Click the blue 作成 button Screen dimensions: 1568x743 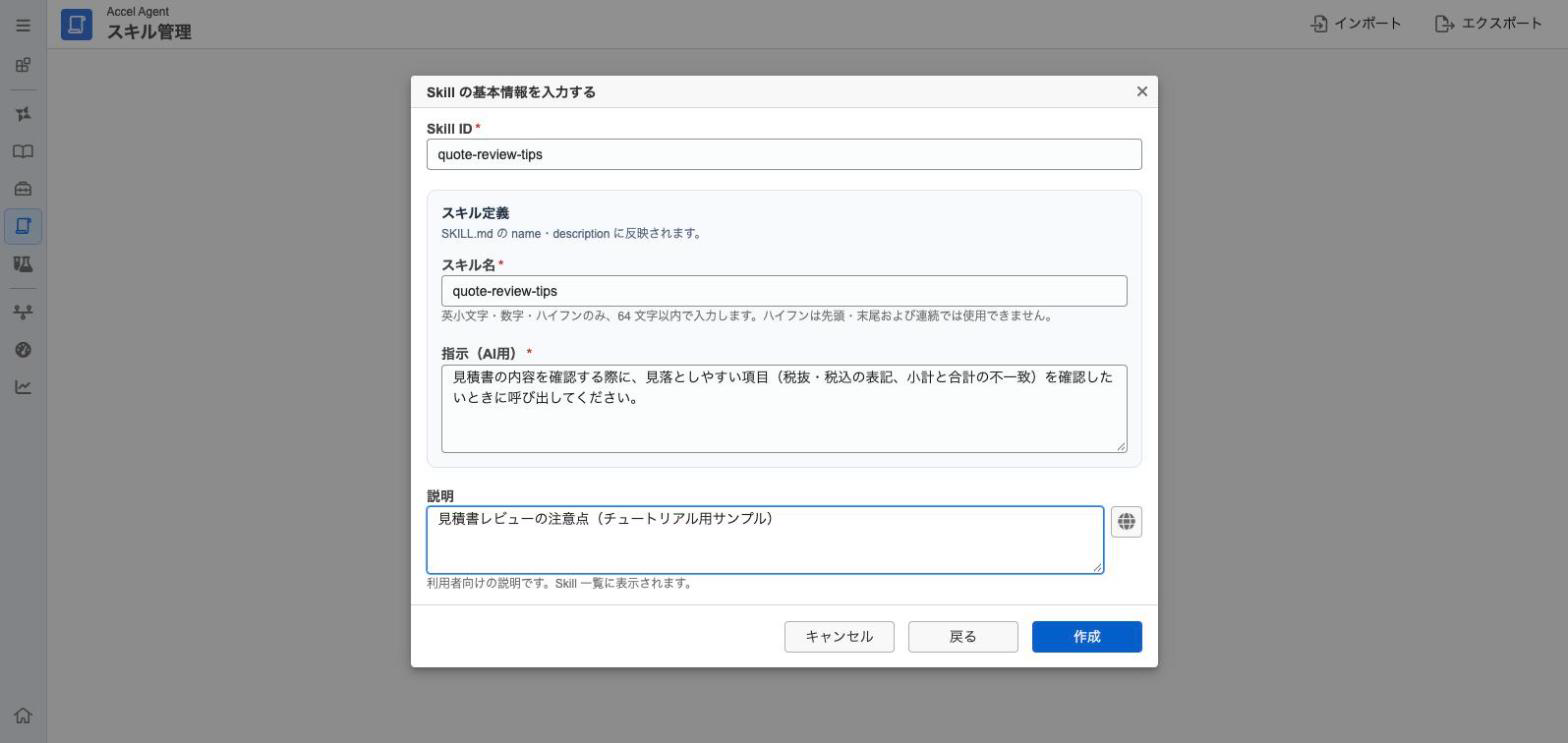[x=1087, y=637]
